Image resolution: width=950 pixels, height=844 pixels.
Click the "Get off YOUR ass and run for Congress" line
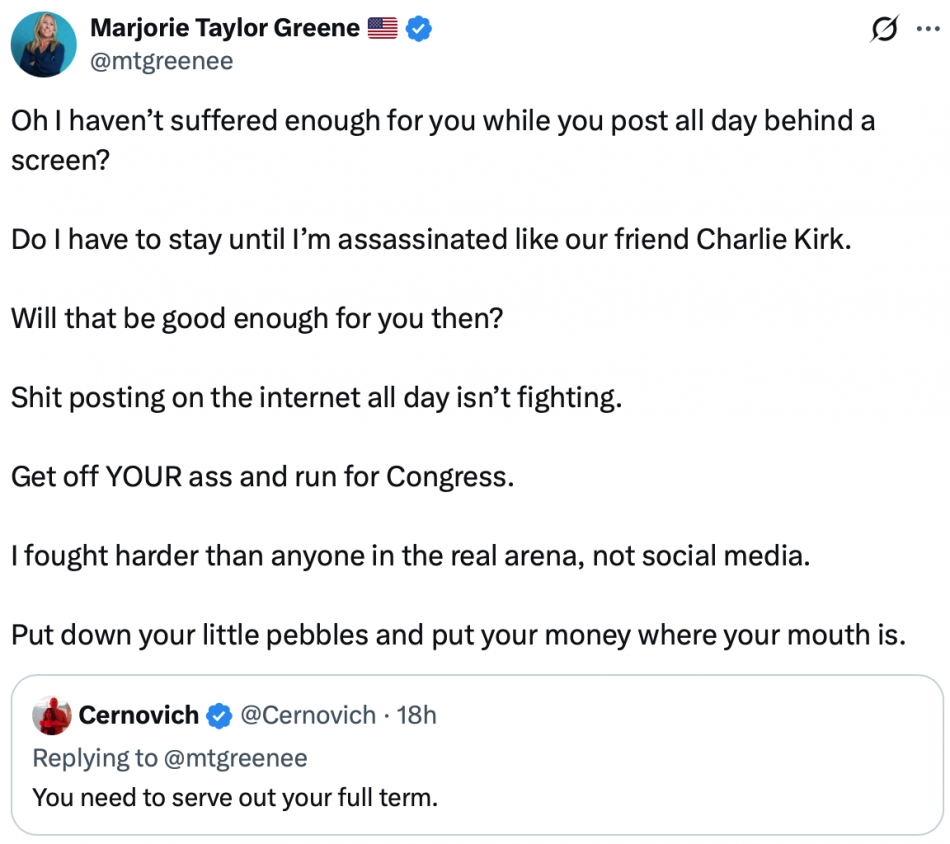click(x=262, y=476)
